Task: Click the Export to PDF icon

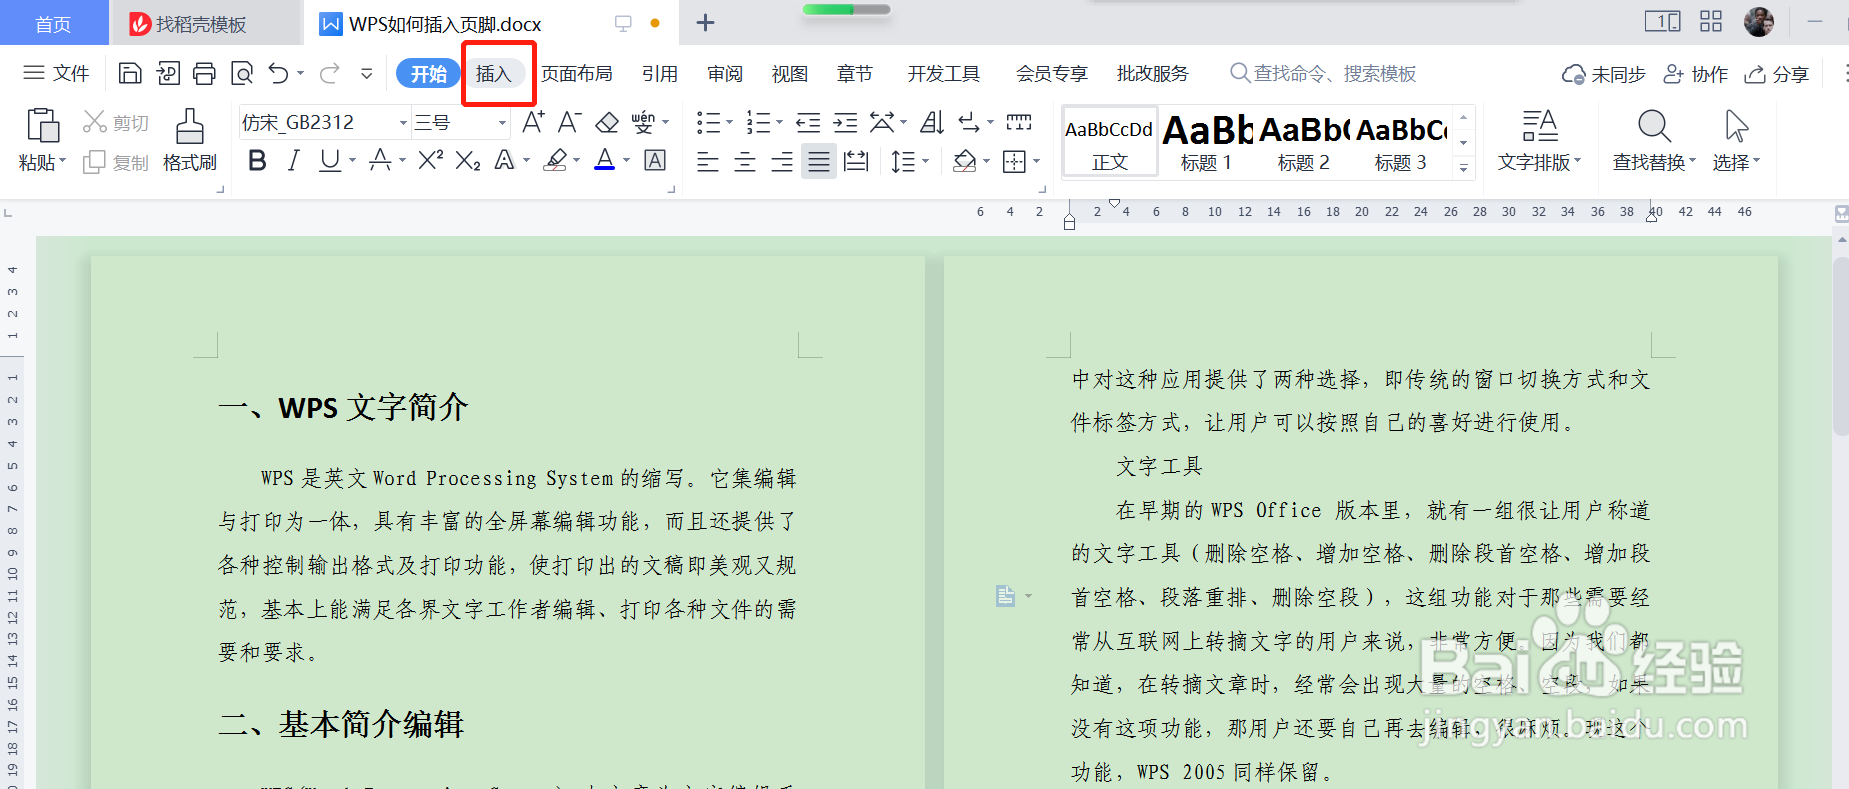Action: [168, 73]
